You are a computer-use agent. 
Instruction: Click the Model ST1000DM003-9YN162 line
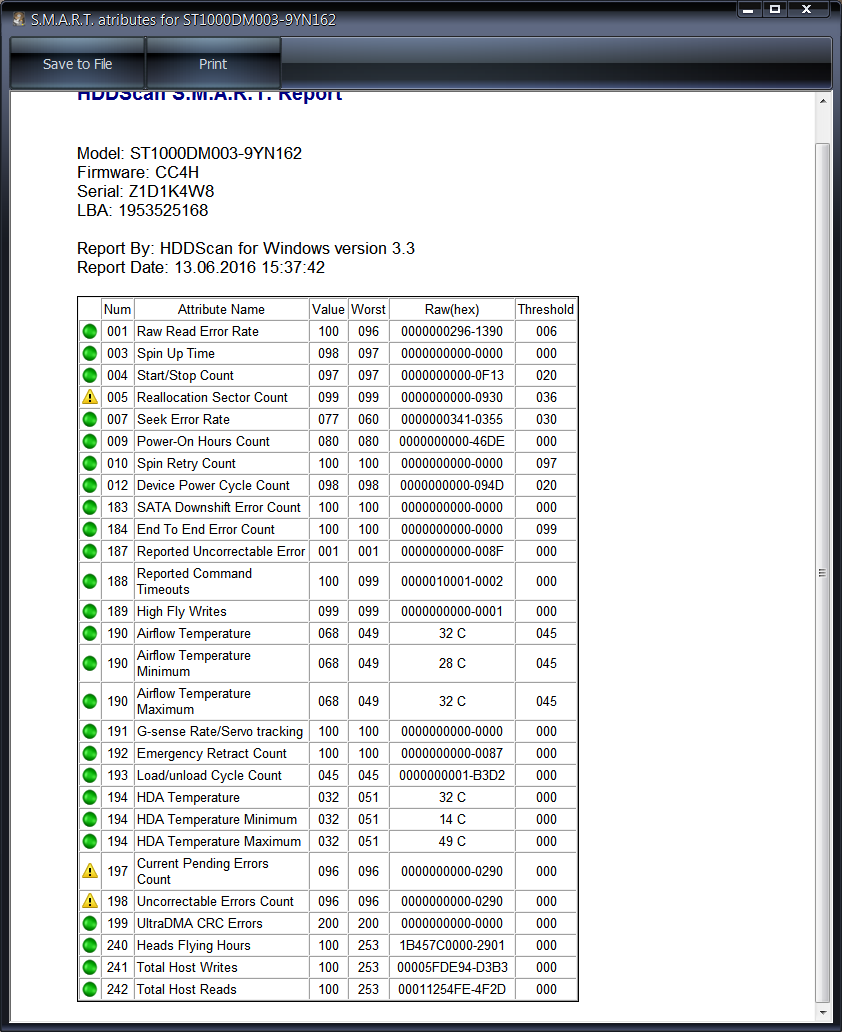pos(190,153)
